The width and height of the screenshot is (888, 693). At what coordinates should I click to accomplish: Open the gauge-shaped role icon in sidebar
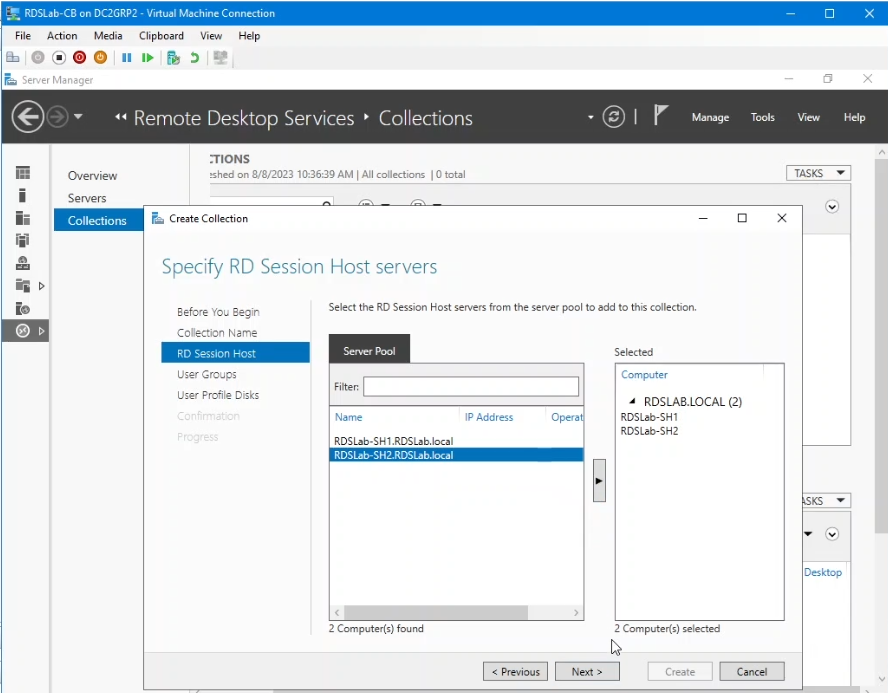pos(23,263)
